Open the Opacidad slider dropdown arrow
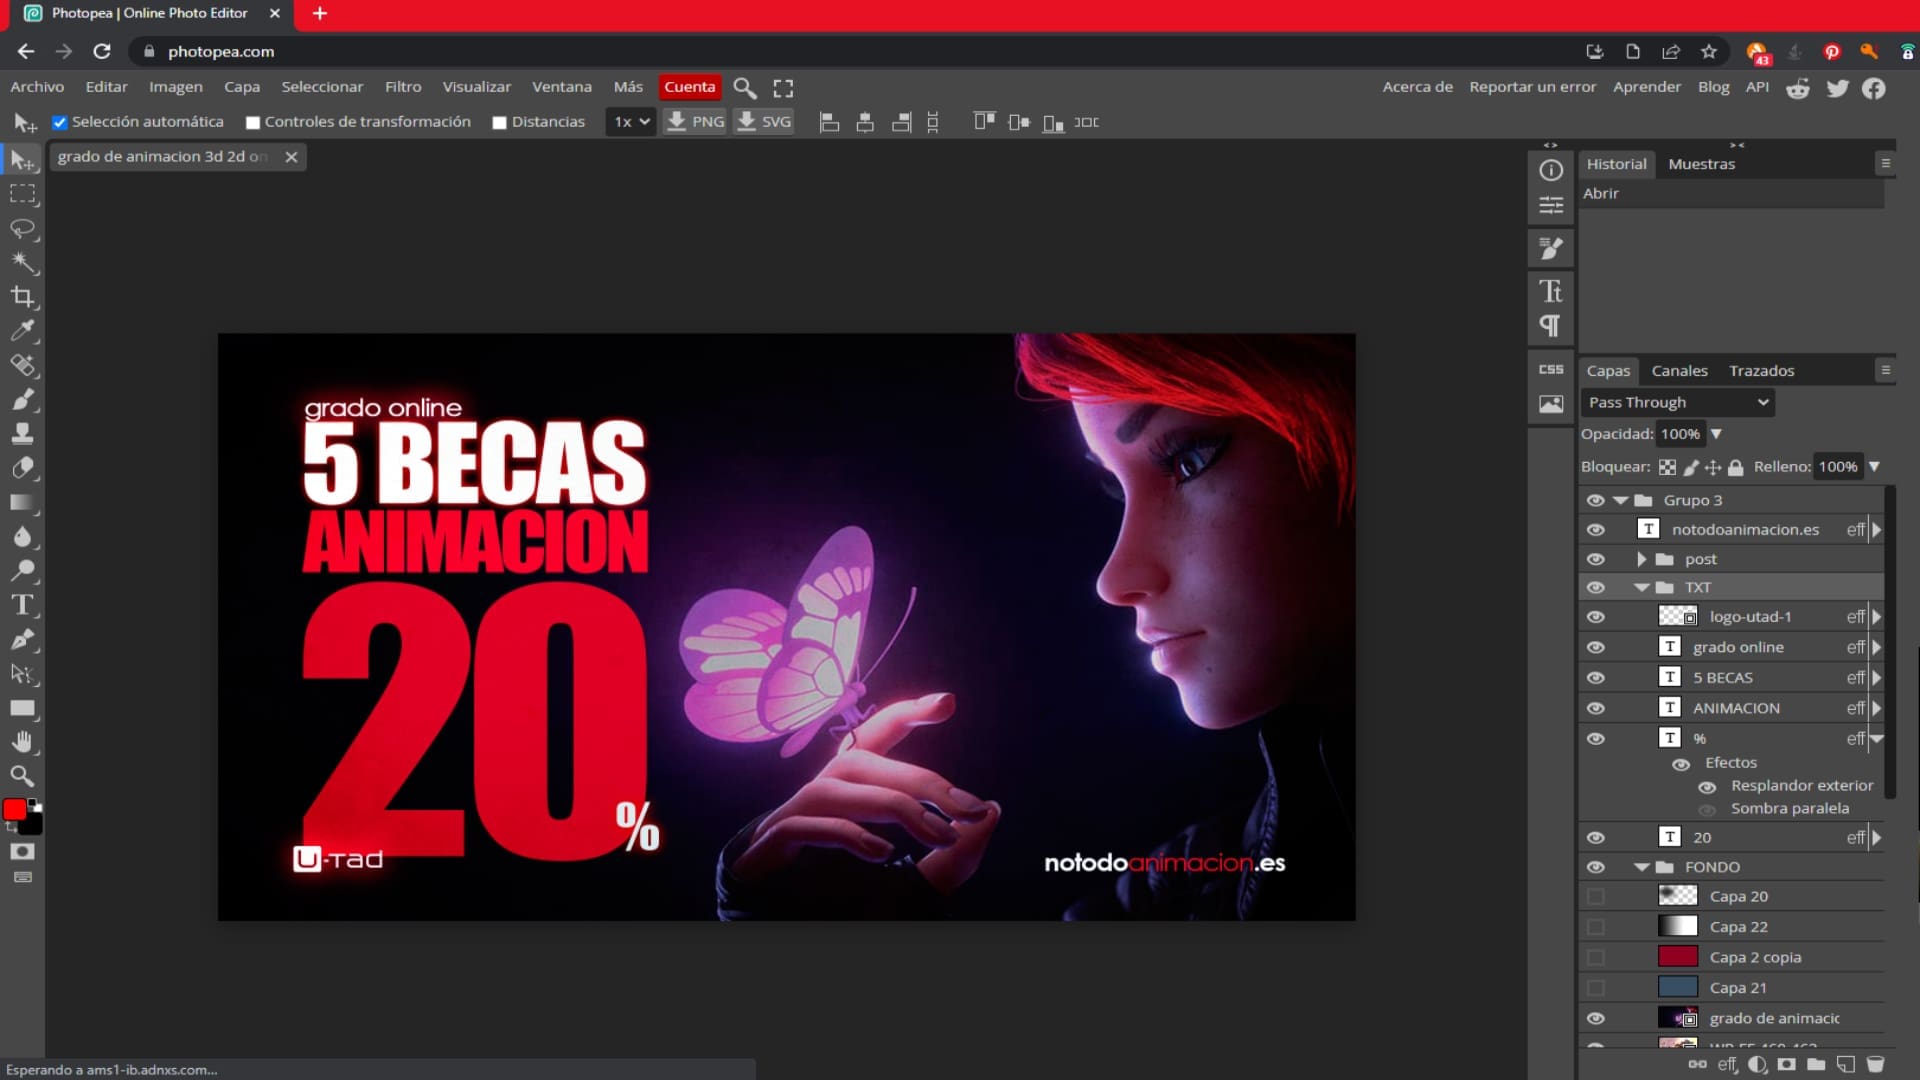 (x=1716, y=434)
